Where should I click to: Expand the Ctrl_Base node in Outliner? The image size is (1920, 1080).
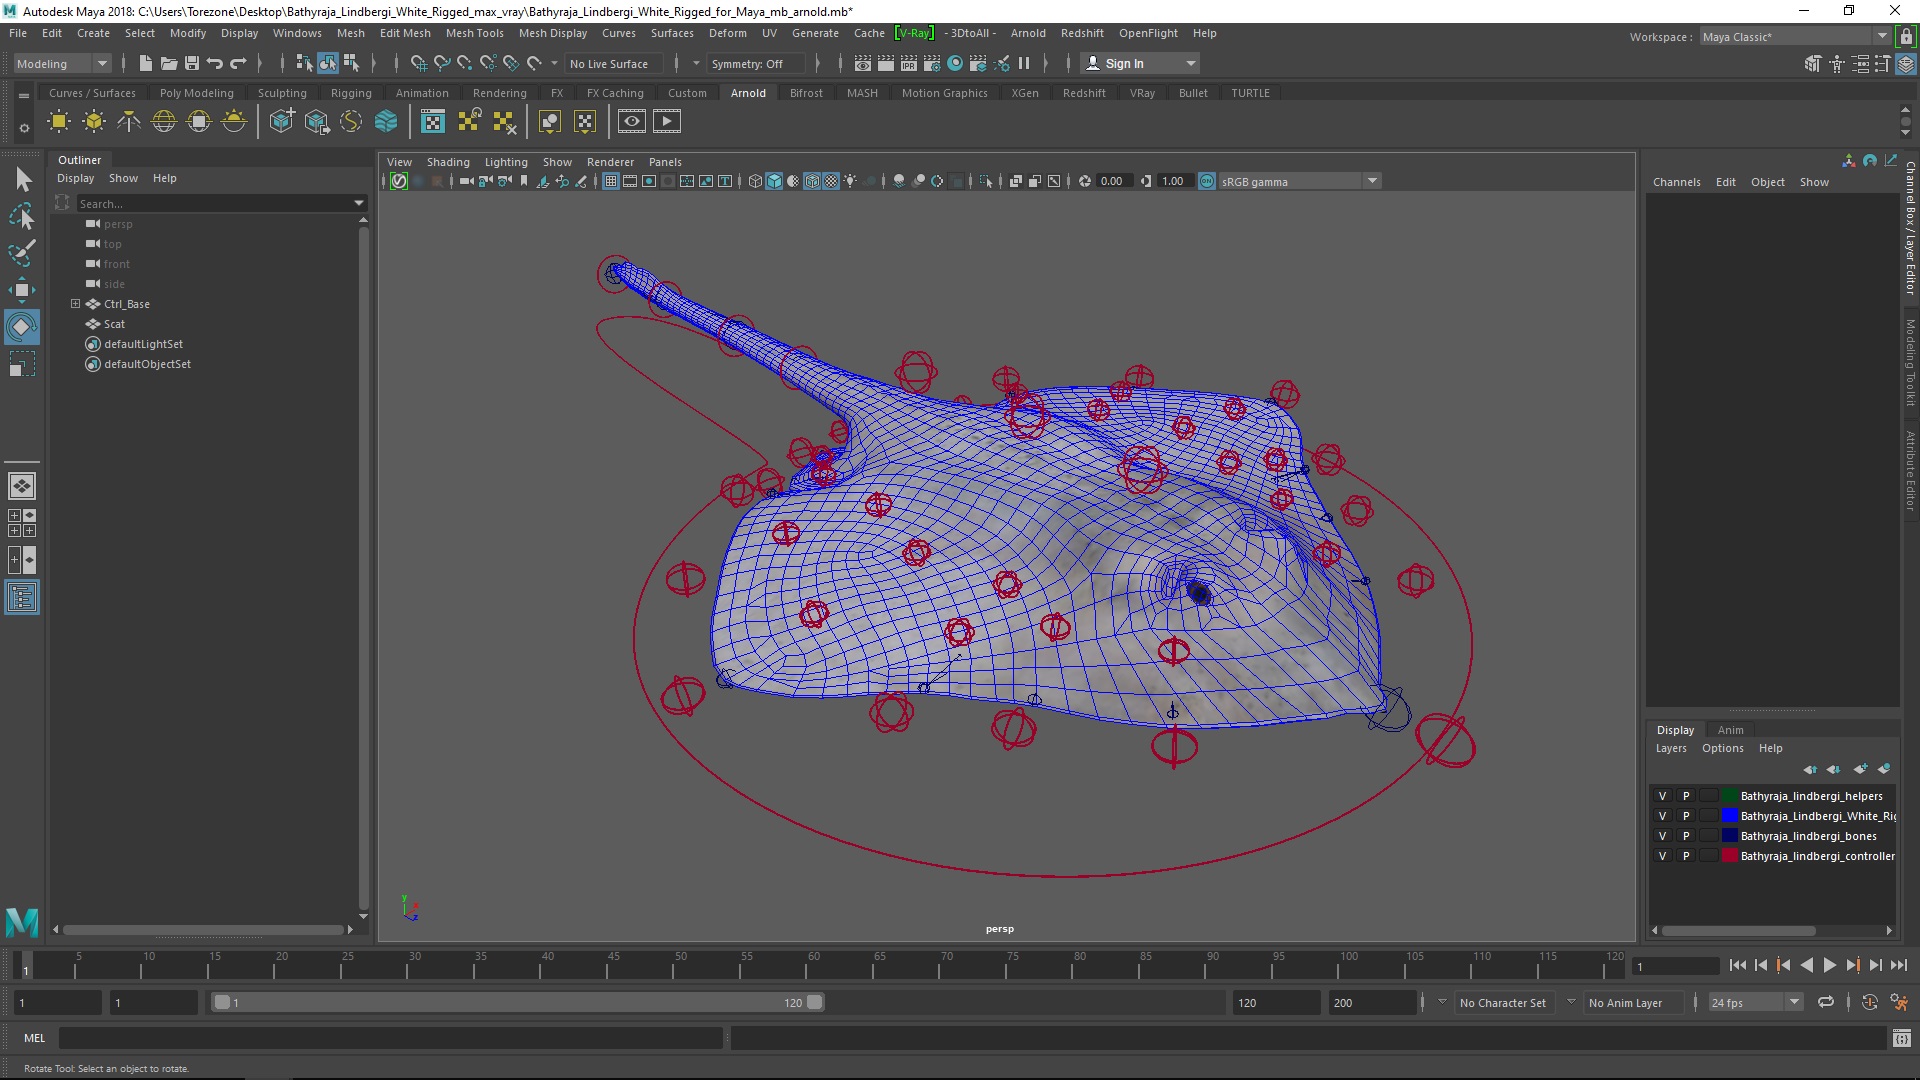click(x=75, y=303)
